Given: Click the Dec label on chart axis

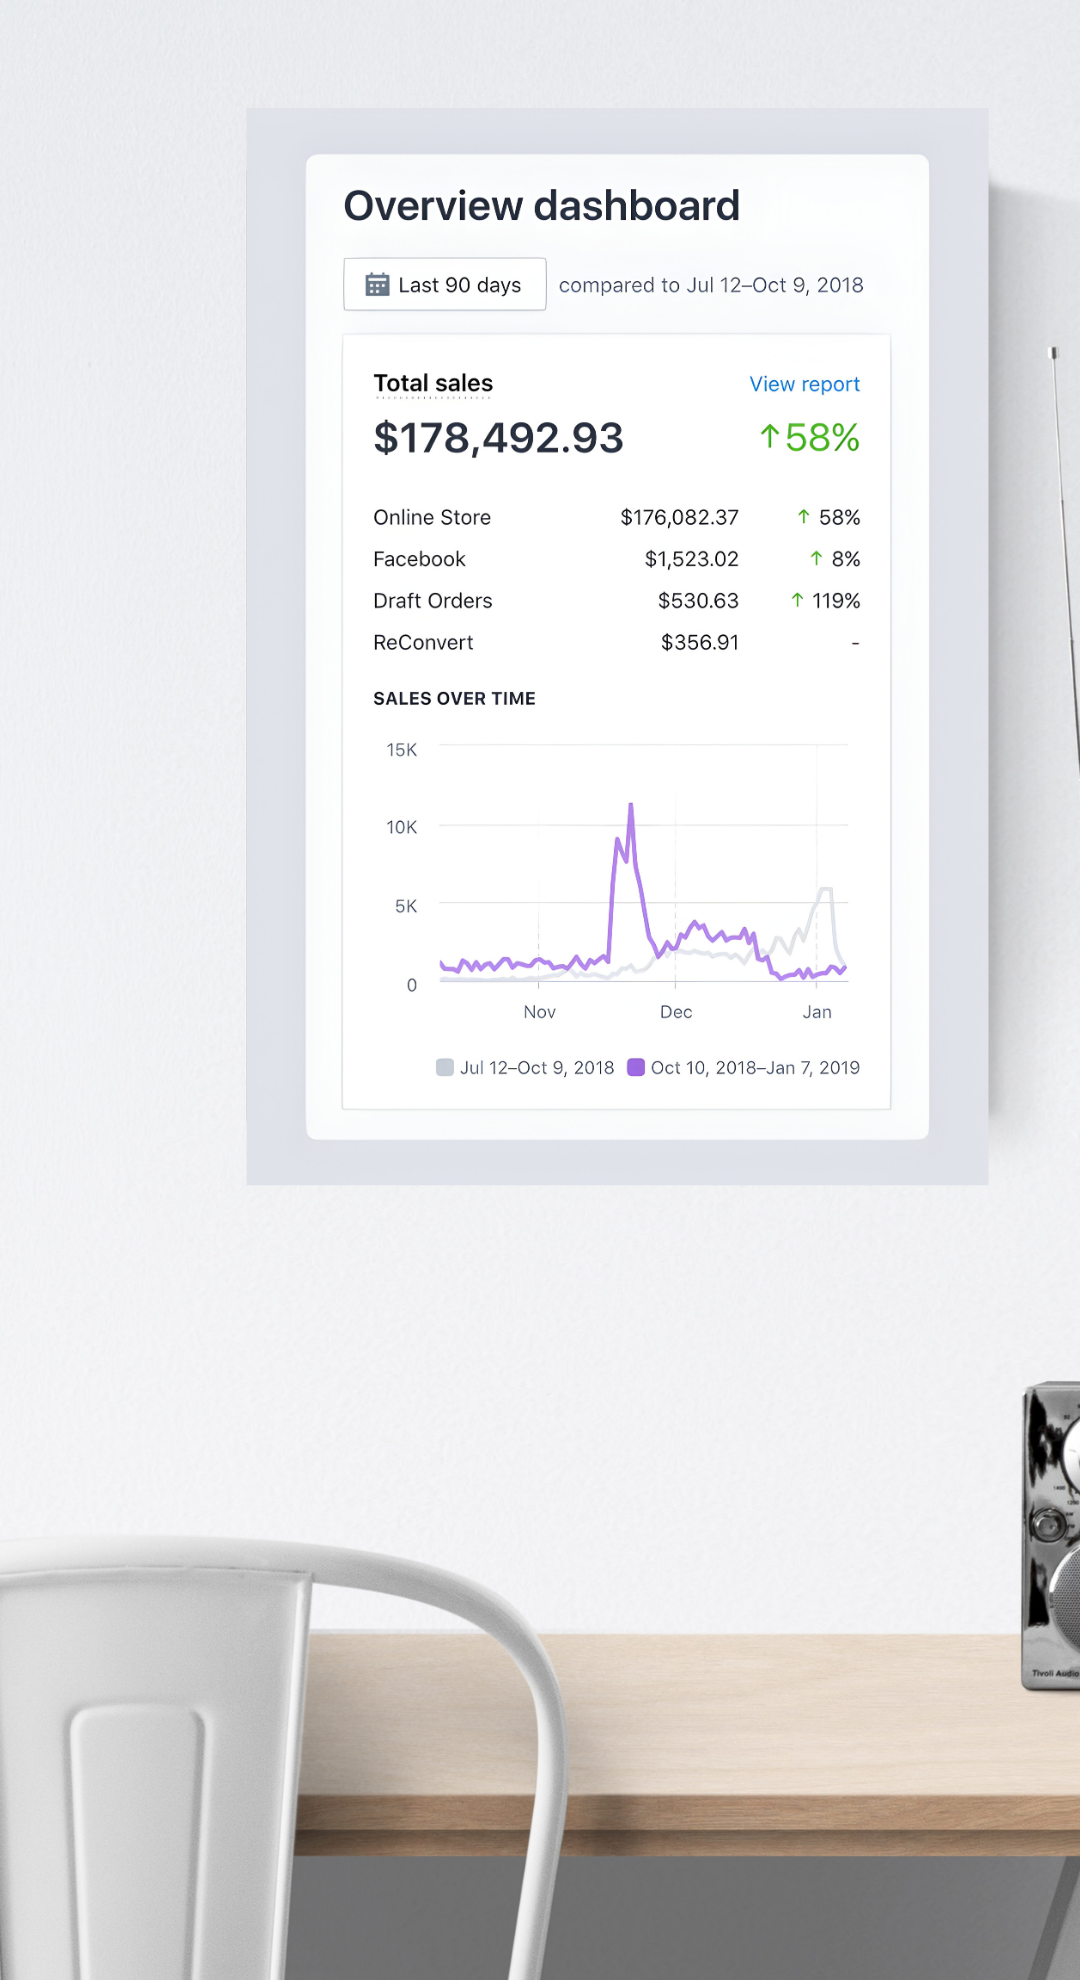Looking at the screenshot, I should pos(676,1012).
